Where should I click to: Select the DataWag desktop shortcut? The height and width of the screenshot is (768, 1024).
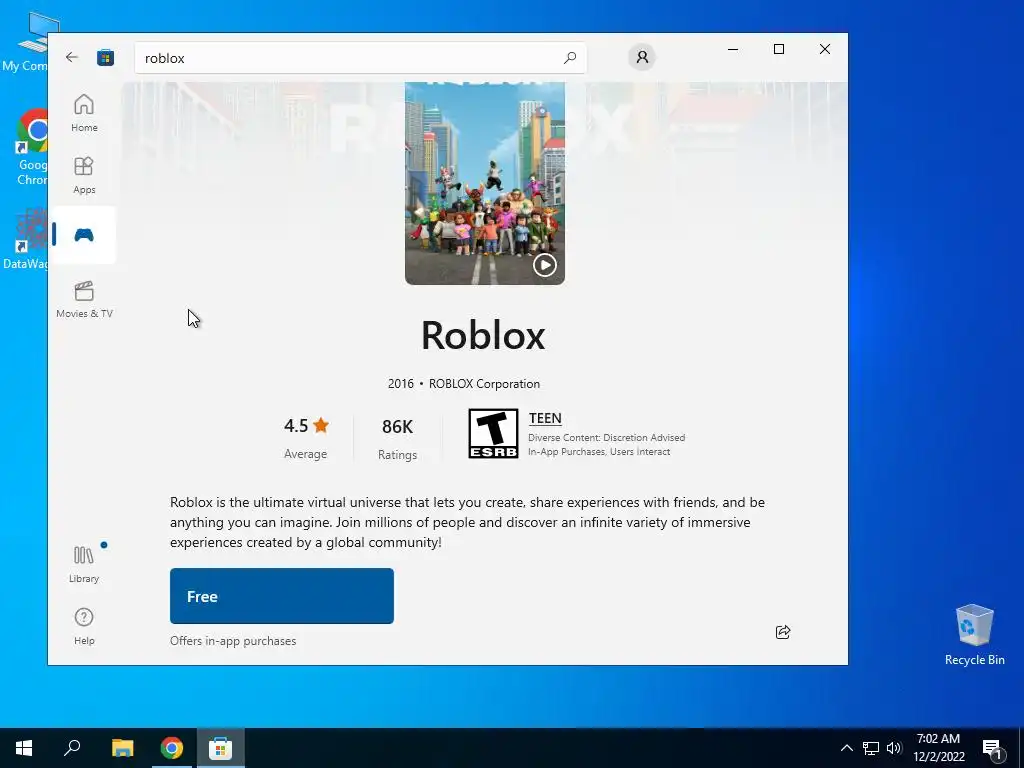point(26,239)
